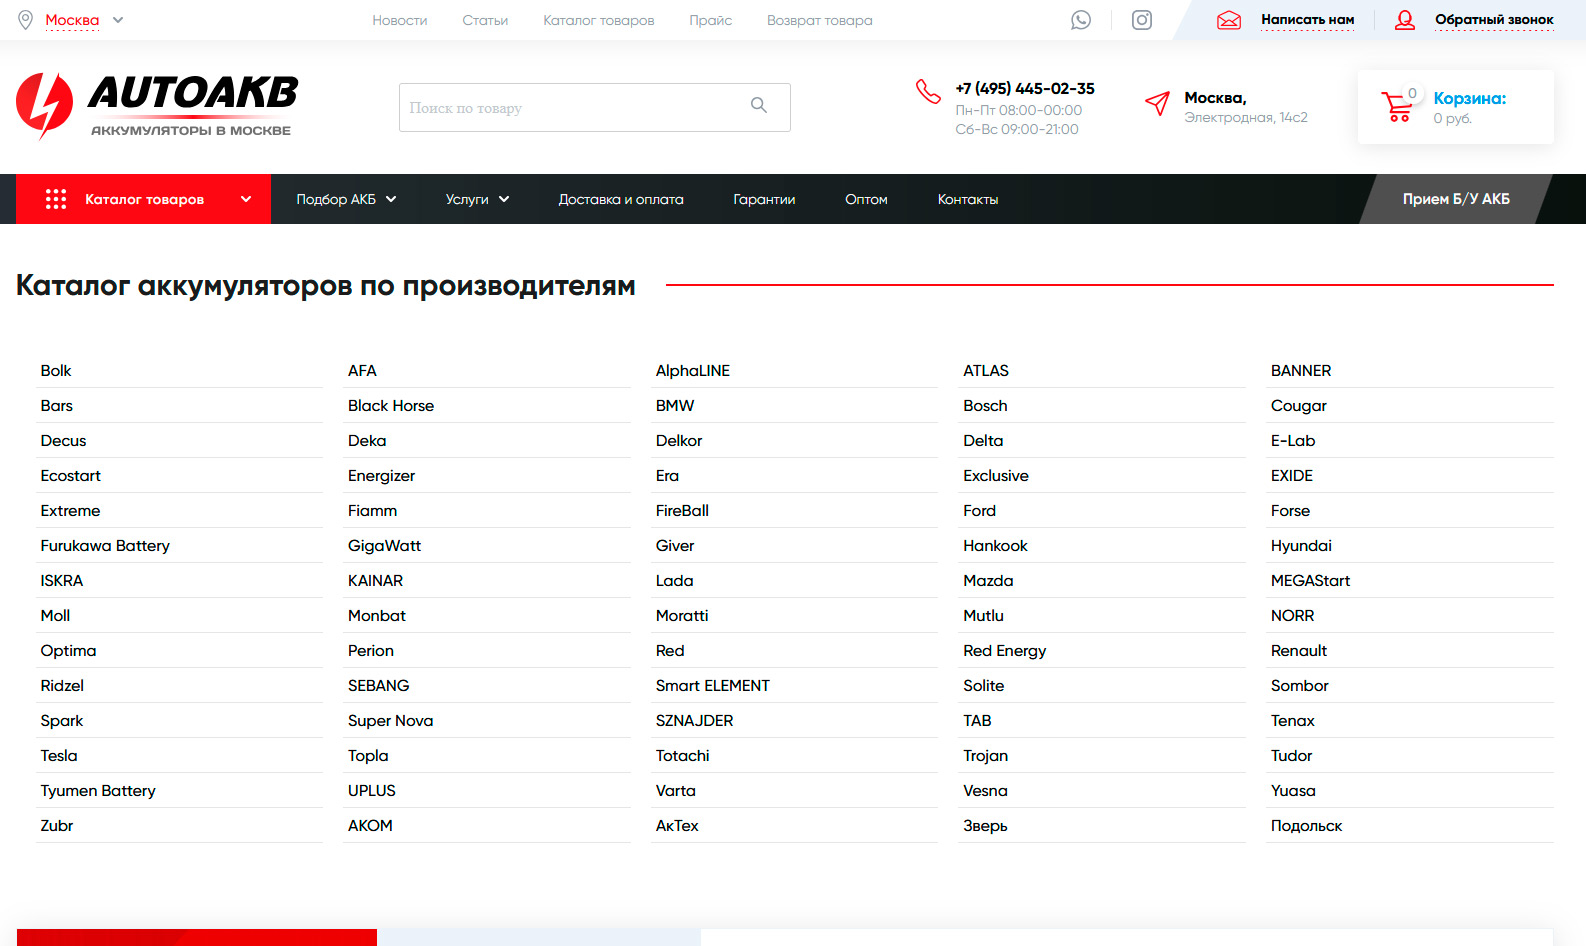1586x946 pixels.
Task: Focus the Поиск по товару search field
Action: [594, 107]
